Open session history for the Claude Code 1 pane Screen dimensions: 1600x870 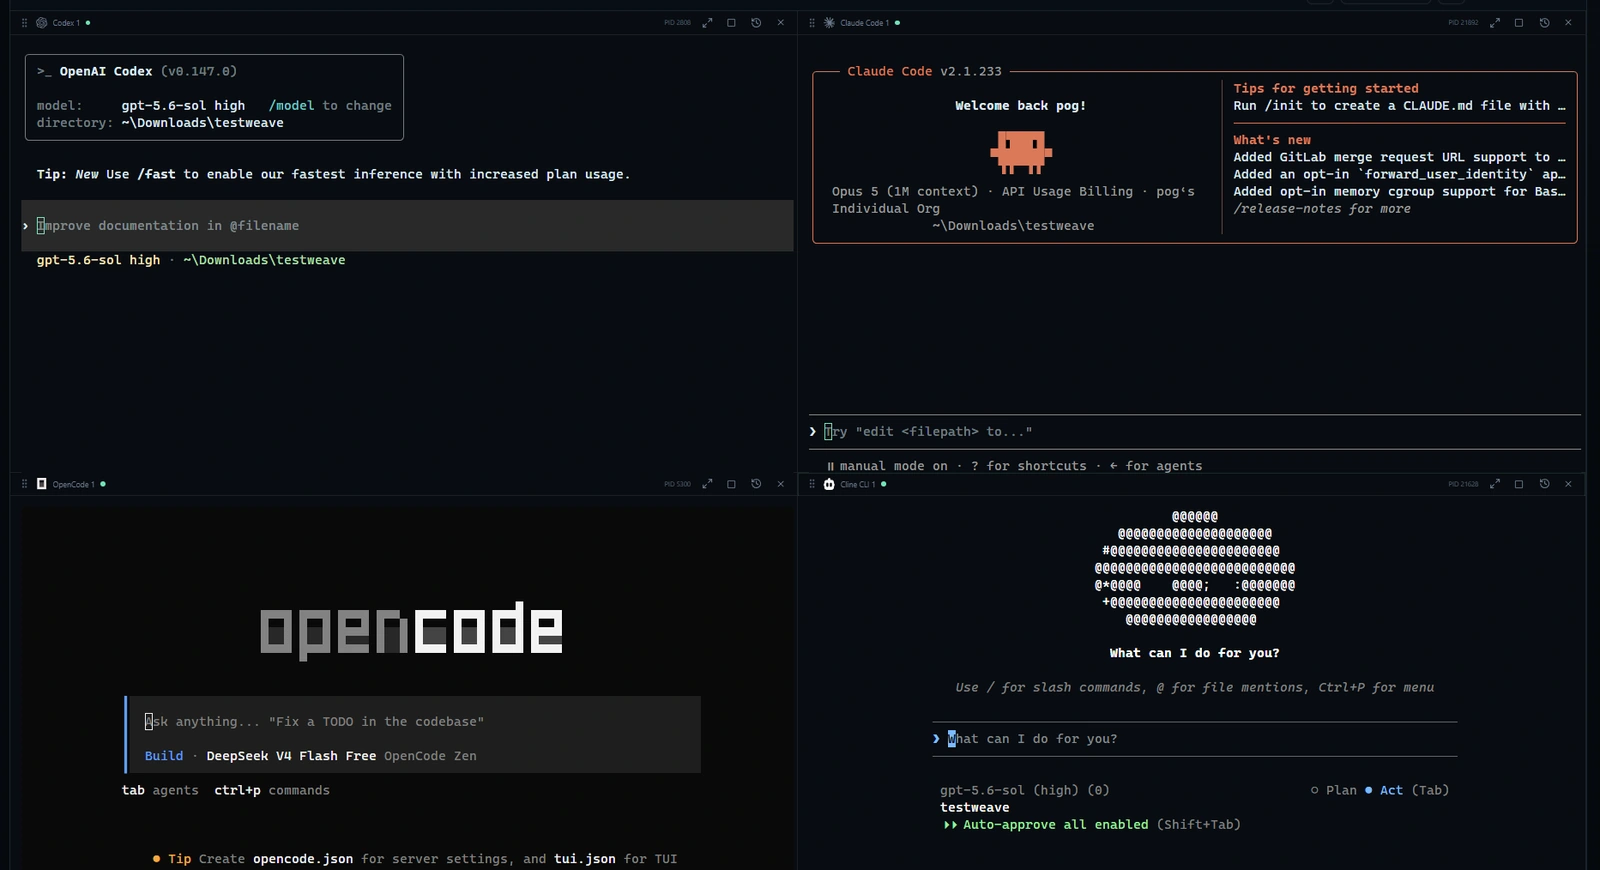[x=1544, y=22]
